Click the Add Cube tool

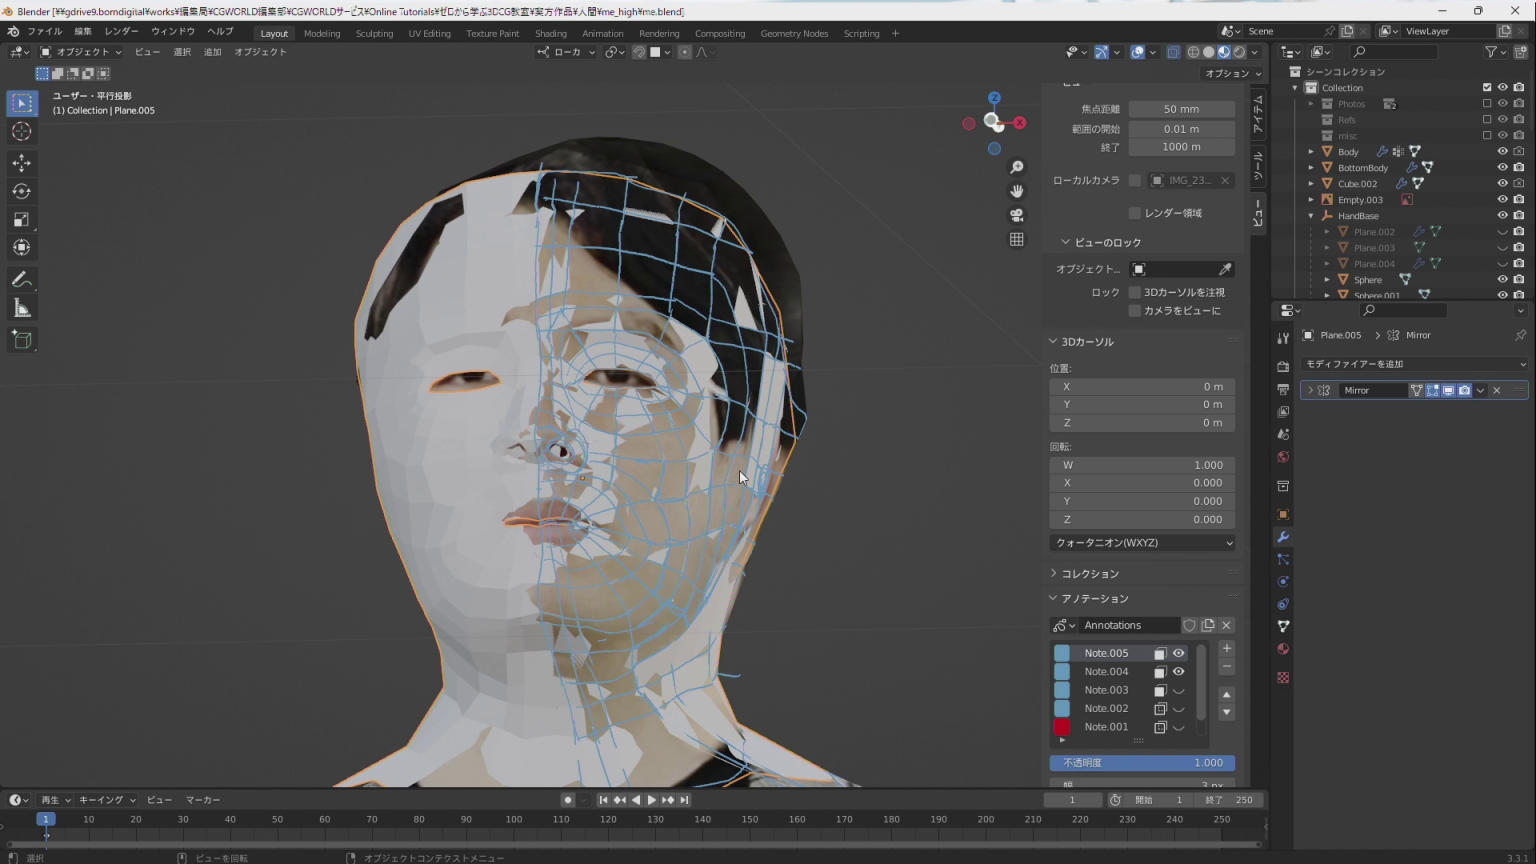21,340
